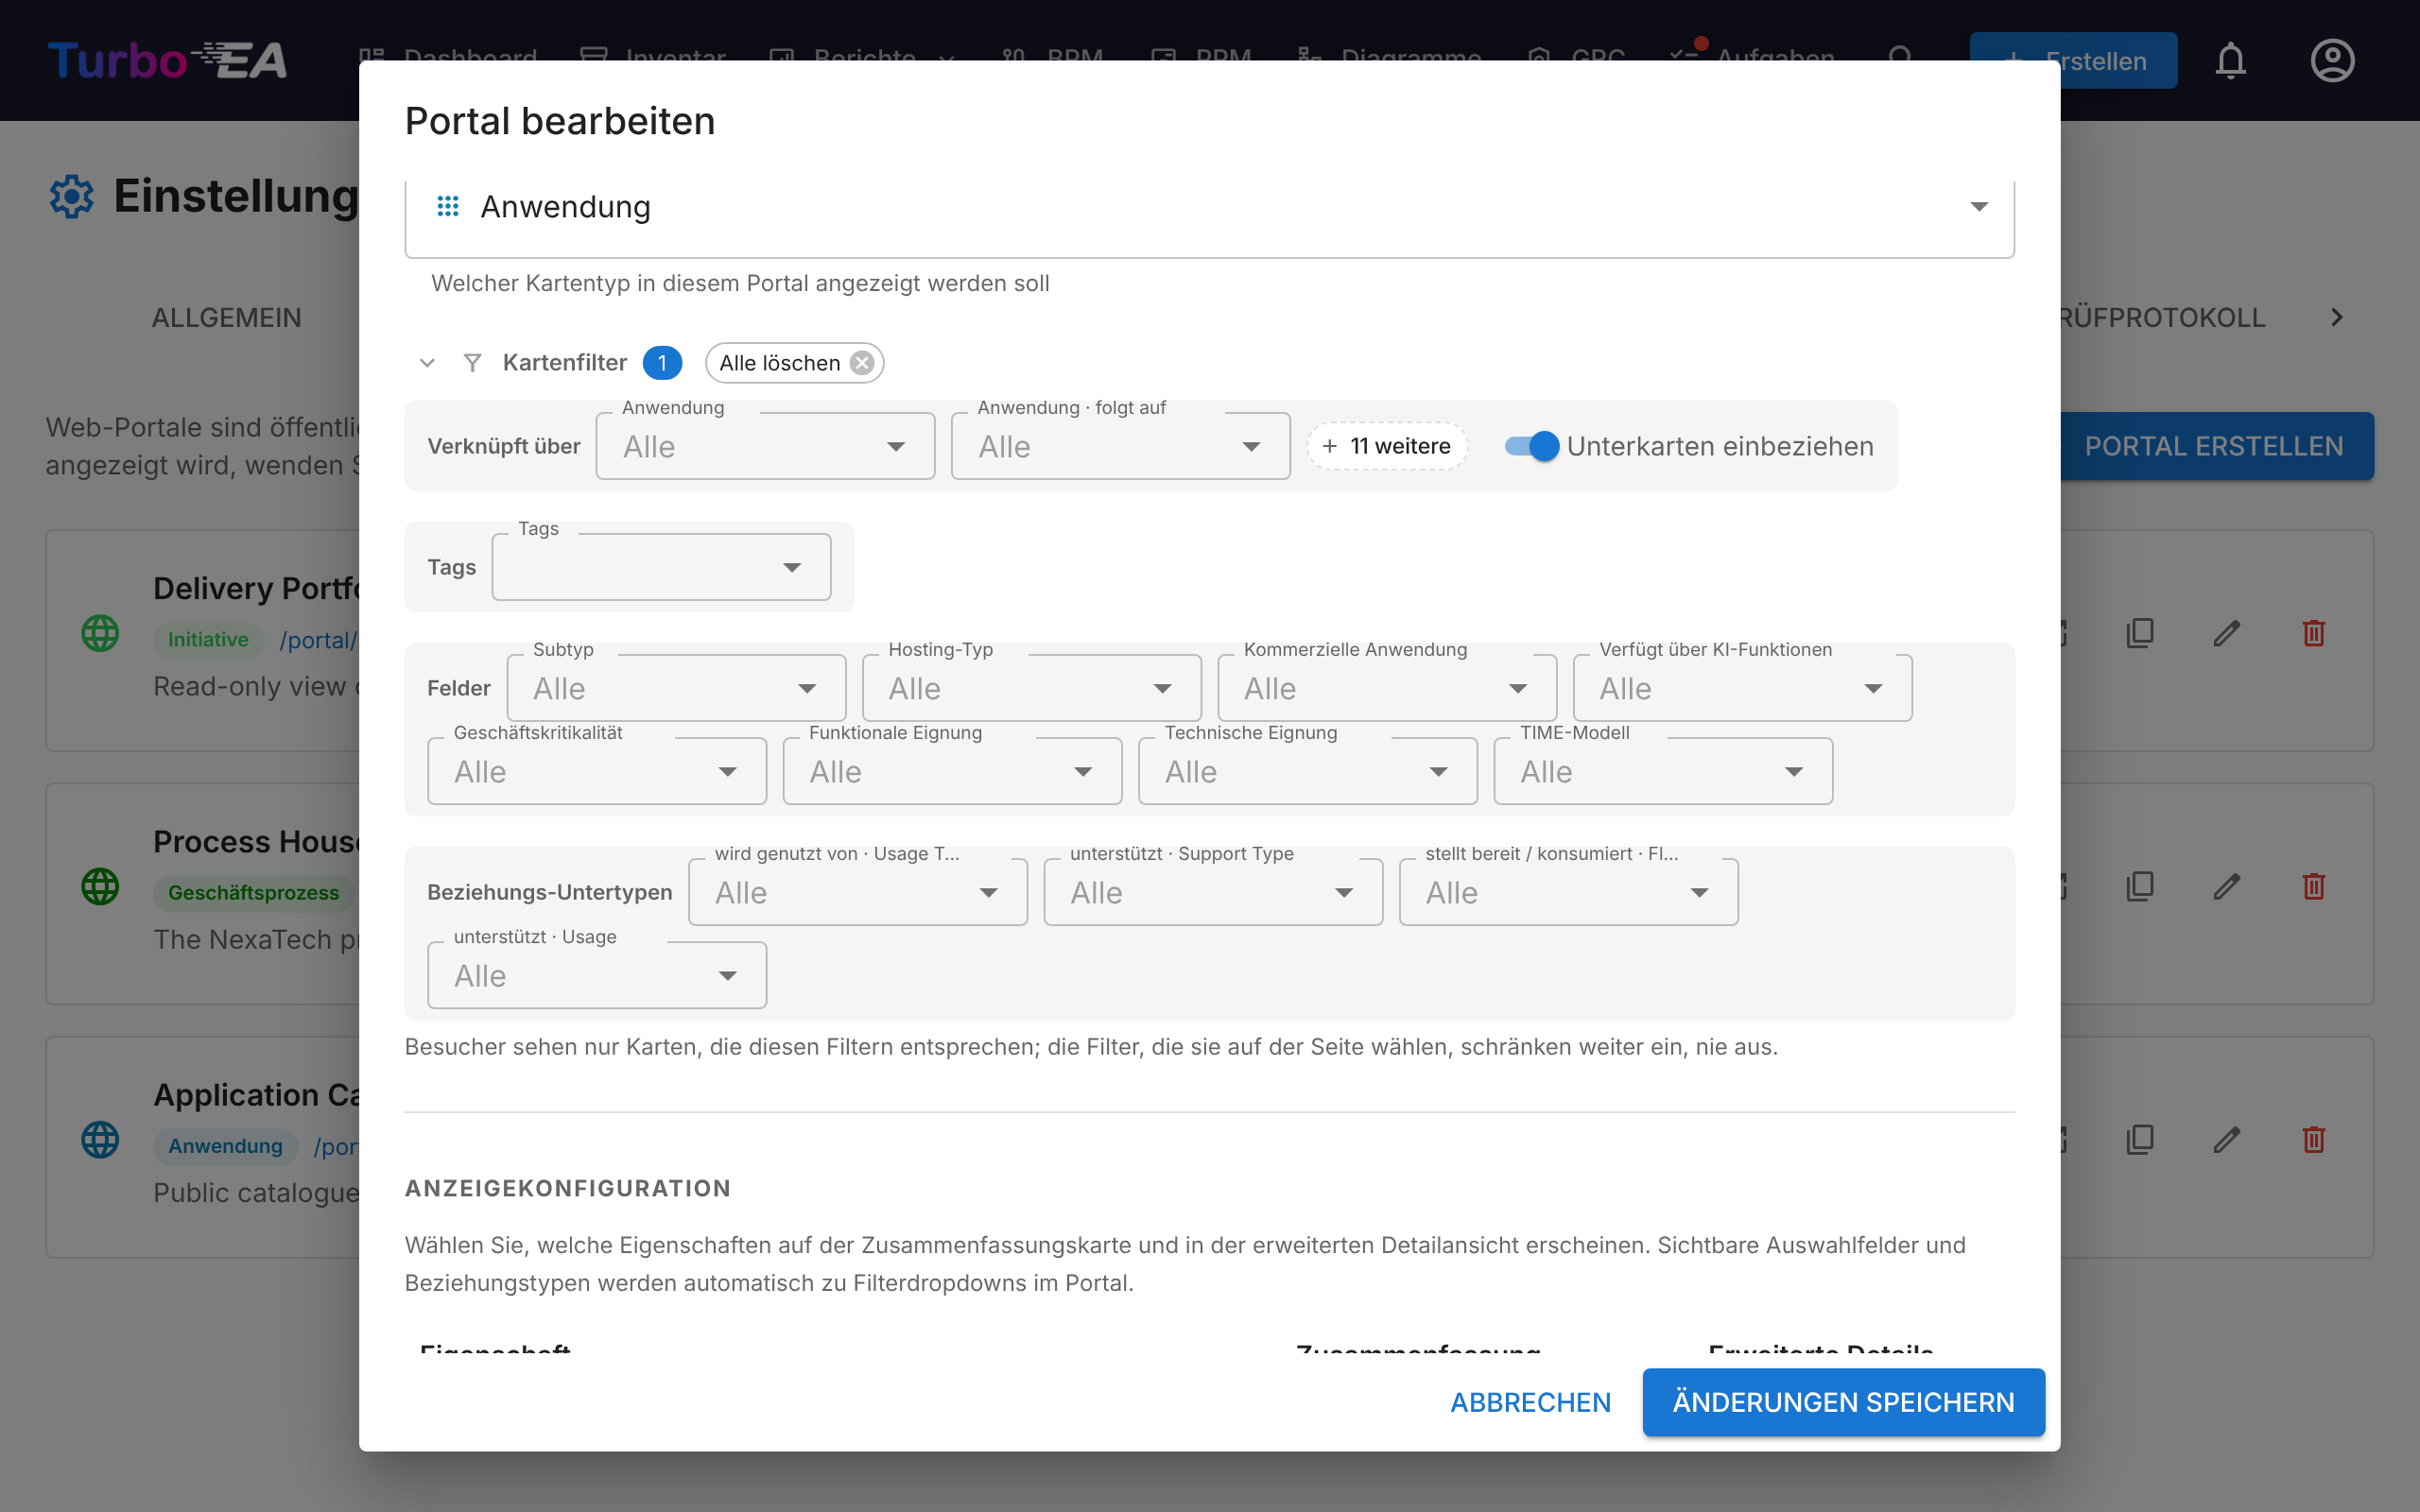
Task: Switch to the ALLGEMEIN tab
Action: (227, 317)
